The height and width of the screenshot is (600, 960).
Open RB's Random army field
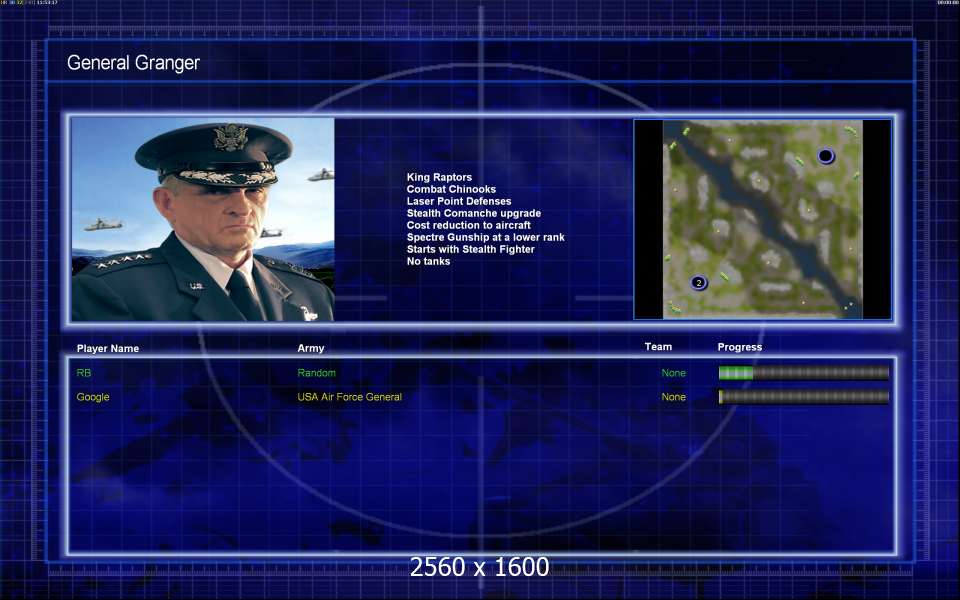point(317,373)
